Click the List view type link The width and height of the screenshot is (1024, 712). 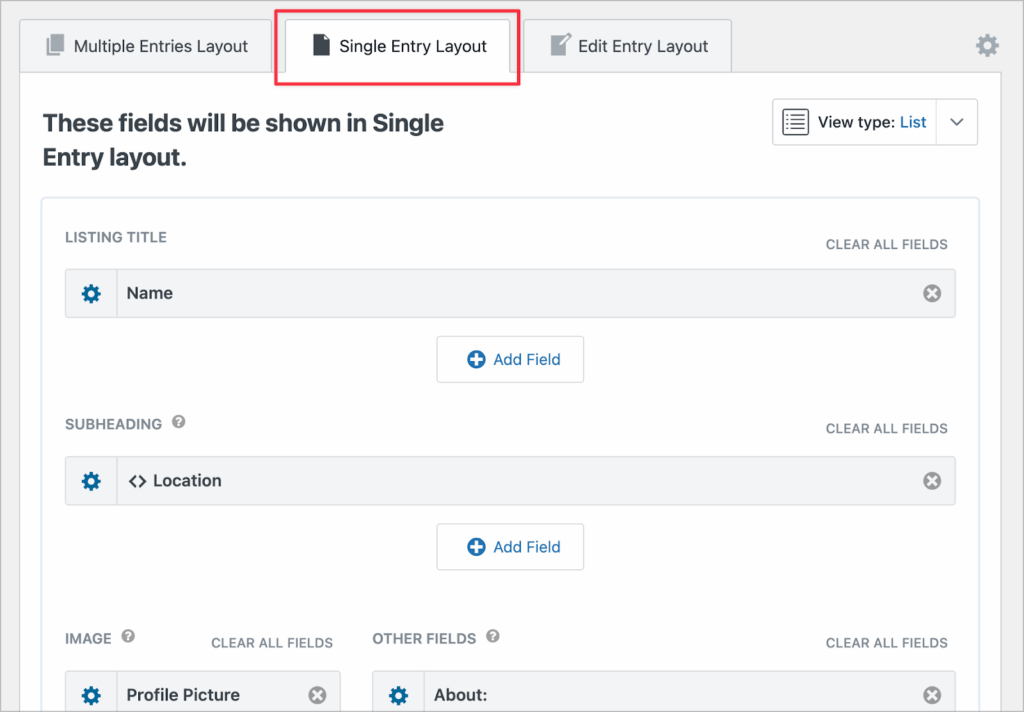pyautogui.click(x=913, y=122)
